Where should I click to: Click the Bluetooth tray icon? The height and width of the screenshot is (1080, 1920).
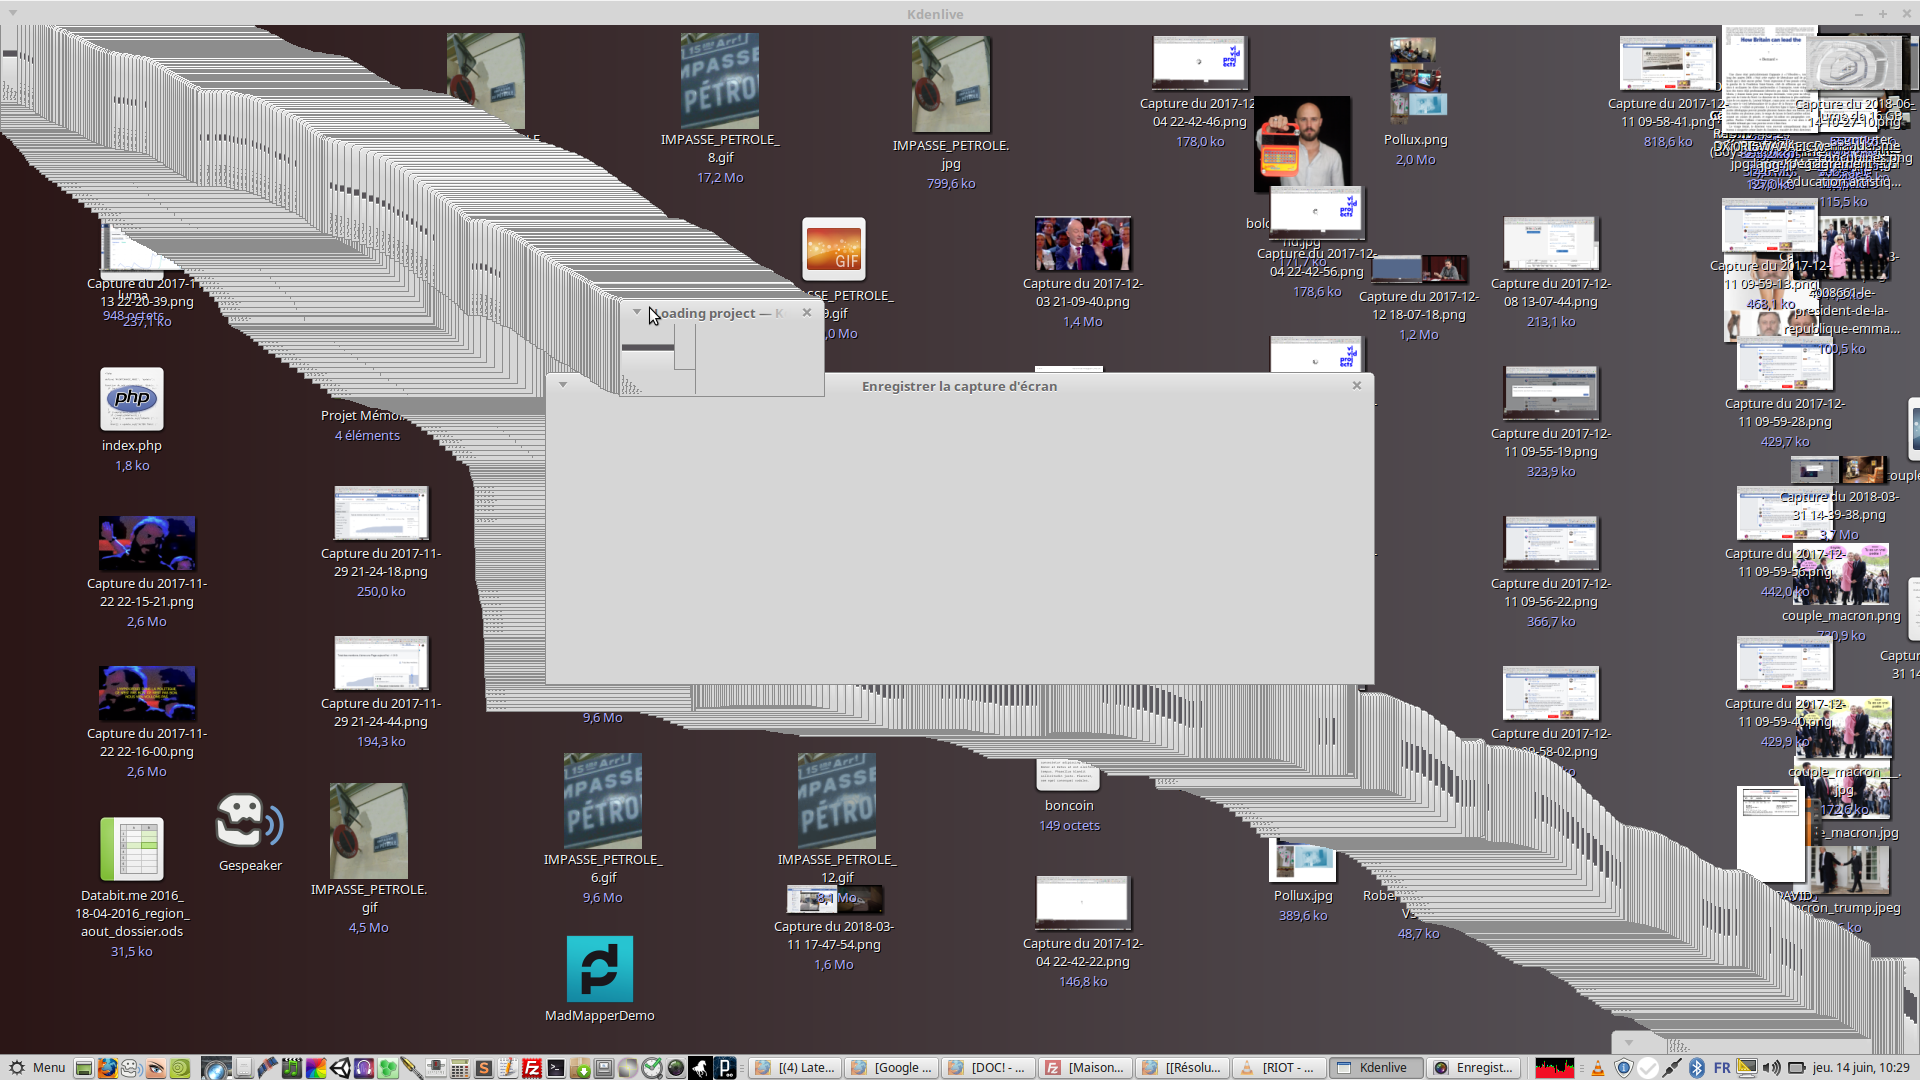tap(1697, 1068)
